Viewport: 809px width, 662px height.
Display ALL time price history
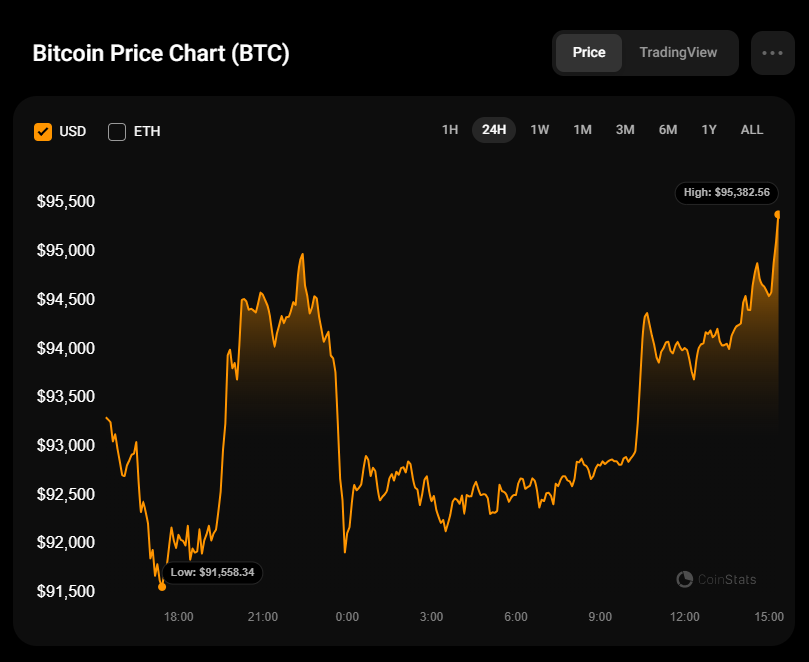coord(752,130)
